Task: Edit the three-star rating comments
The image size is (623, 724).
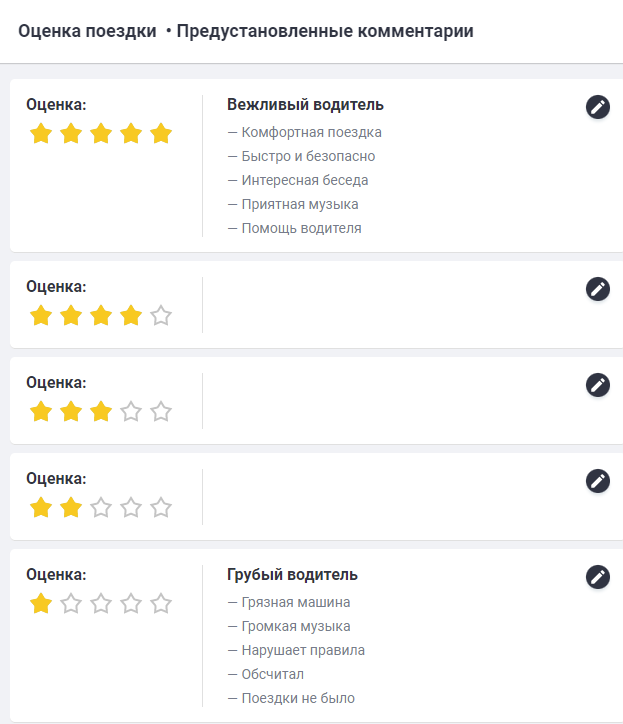Action: coord(598,385)
